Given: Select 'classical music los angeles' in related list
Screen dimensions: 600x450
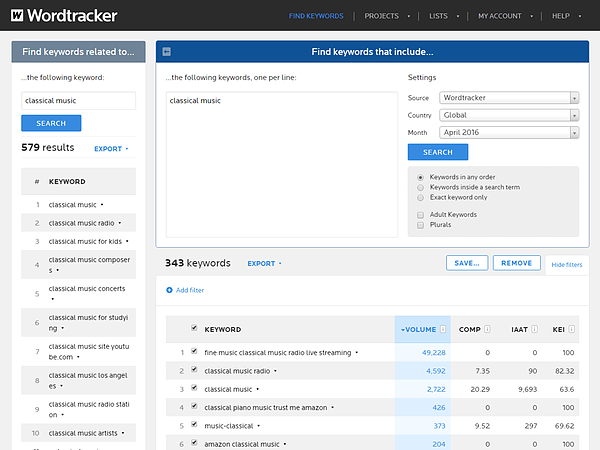Looking at the screenshot, I should (x=88, y=380).
